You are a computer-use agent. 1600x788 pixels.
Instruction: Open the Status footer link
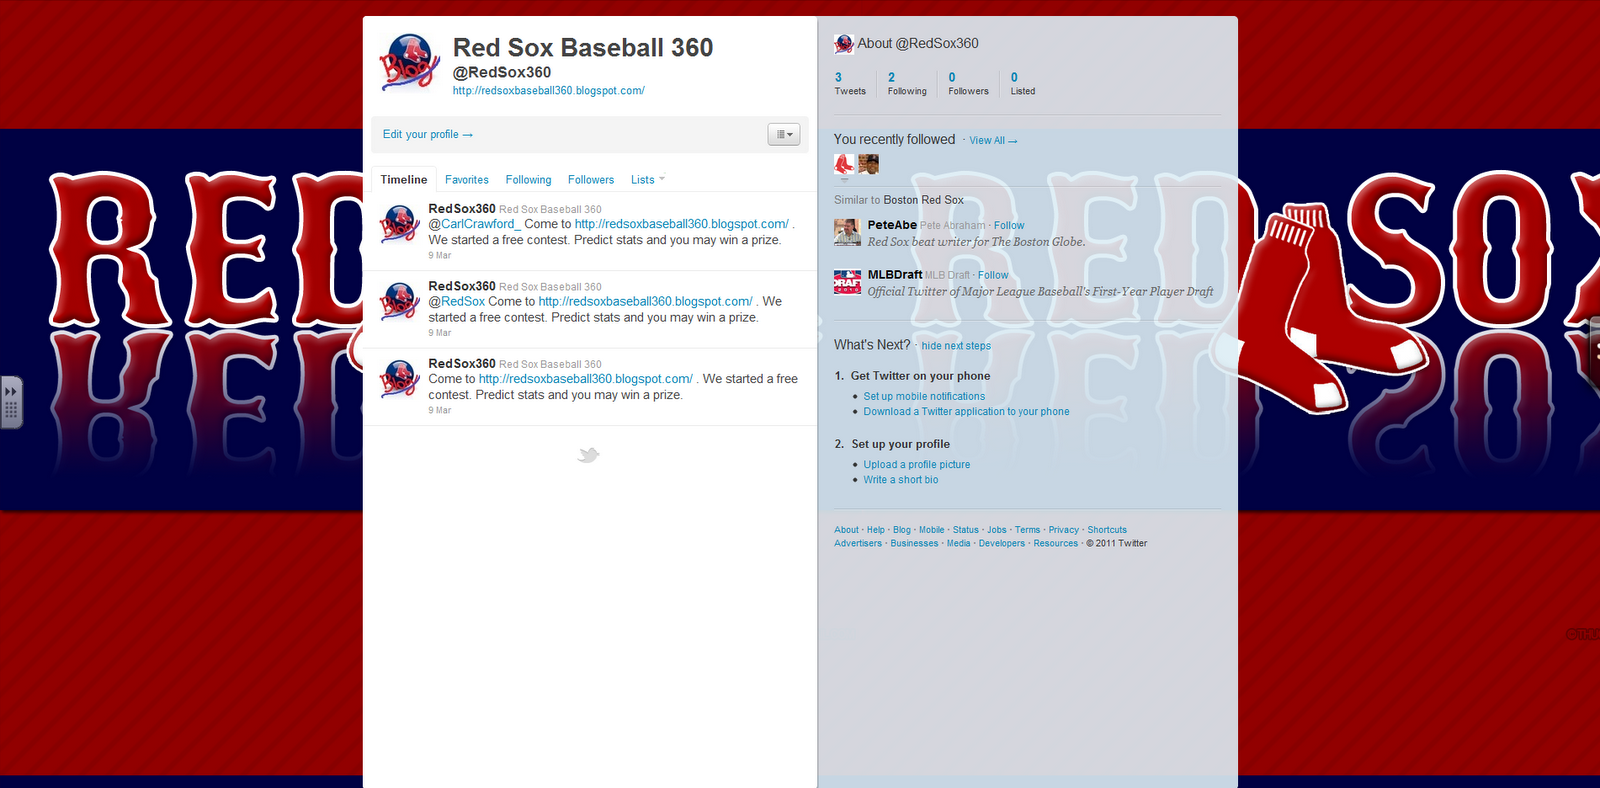(x=966, y=530)
